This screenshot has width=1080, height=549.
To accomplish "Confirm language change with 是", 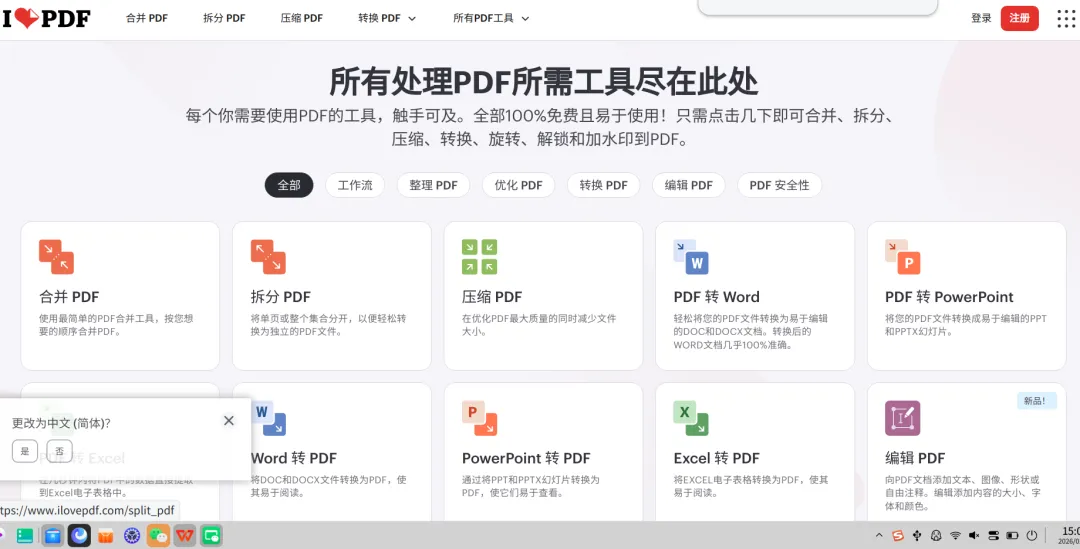I will [x=25, y=451].
